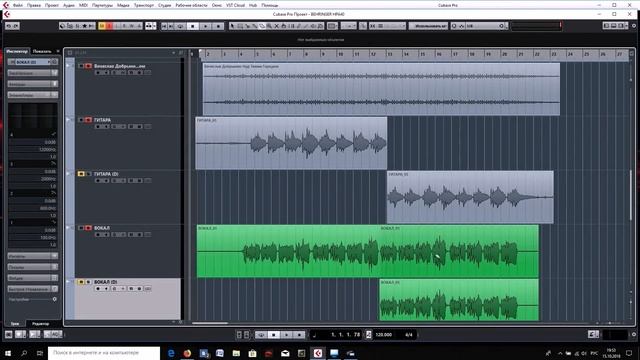Image resolution: width=640 pixels, height=360 pixels.
Task: Click the Play button in top toolbar
Action: click(206, 26)
